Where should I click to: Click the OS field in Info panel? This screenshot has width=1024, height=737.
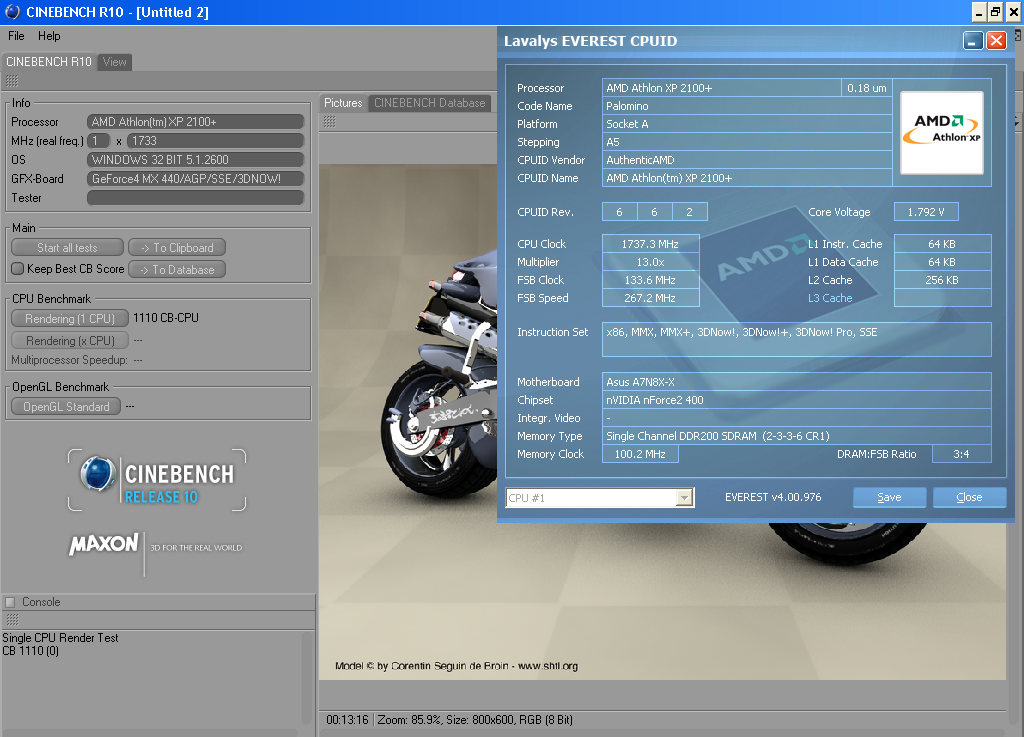(x=195, y=159)
